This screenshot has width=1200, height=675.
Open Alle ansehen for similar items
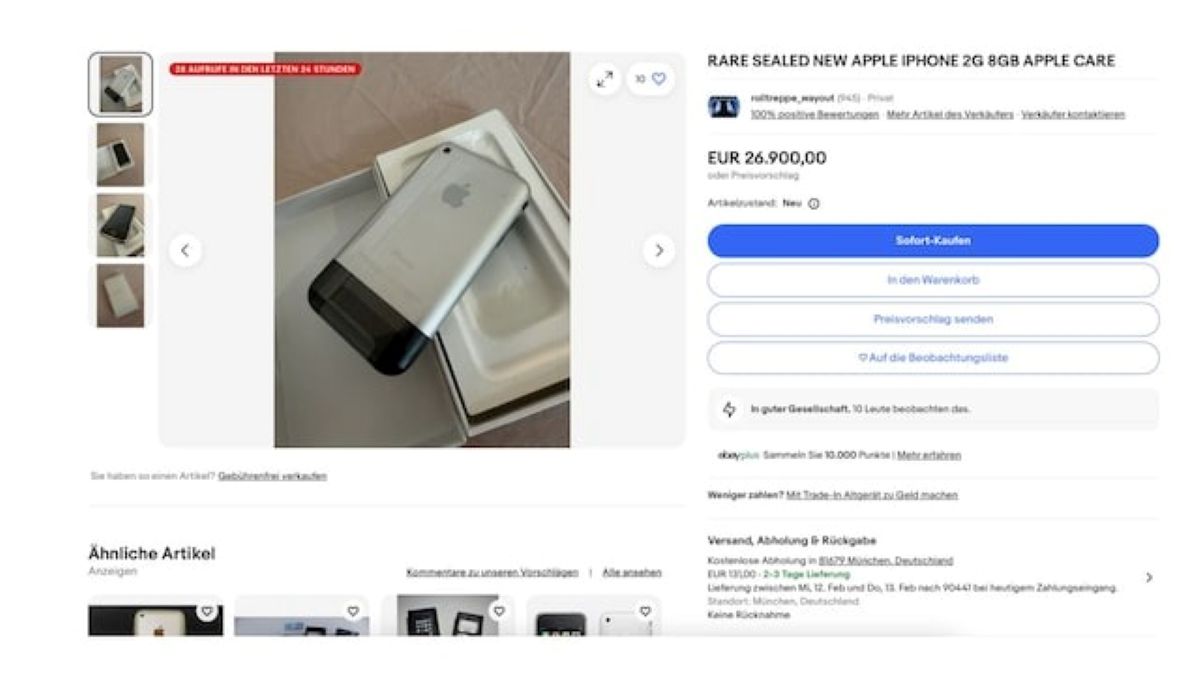632,572
